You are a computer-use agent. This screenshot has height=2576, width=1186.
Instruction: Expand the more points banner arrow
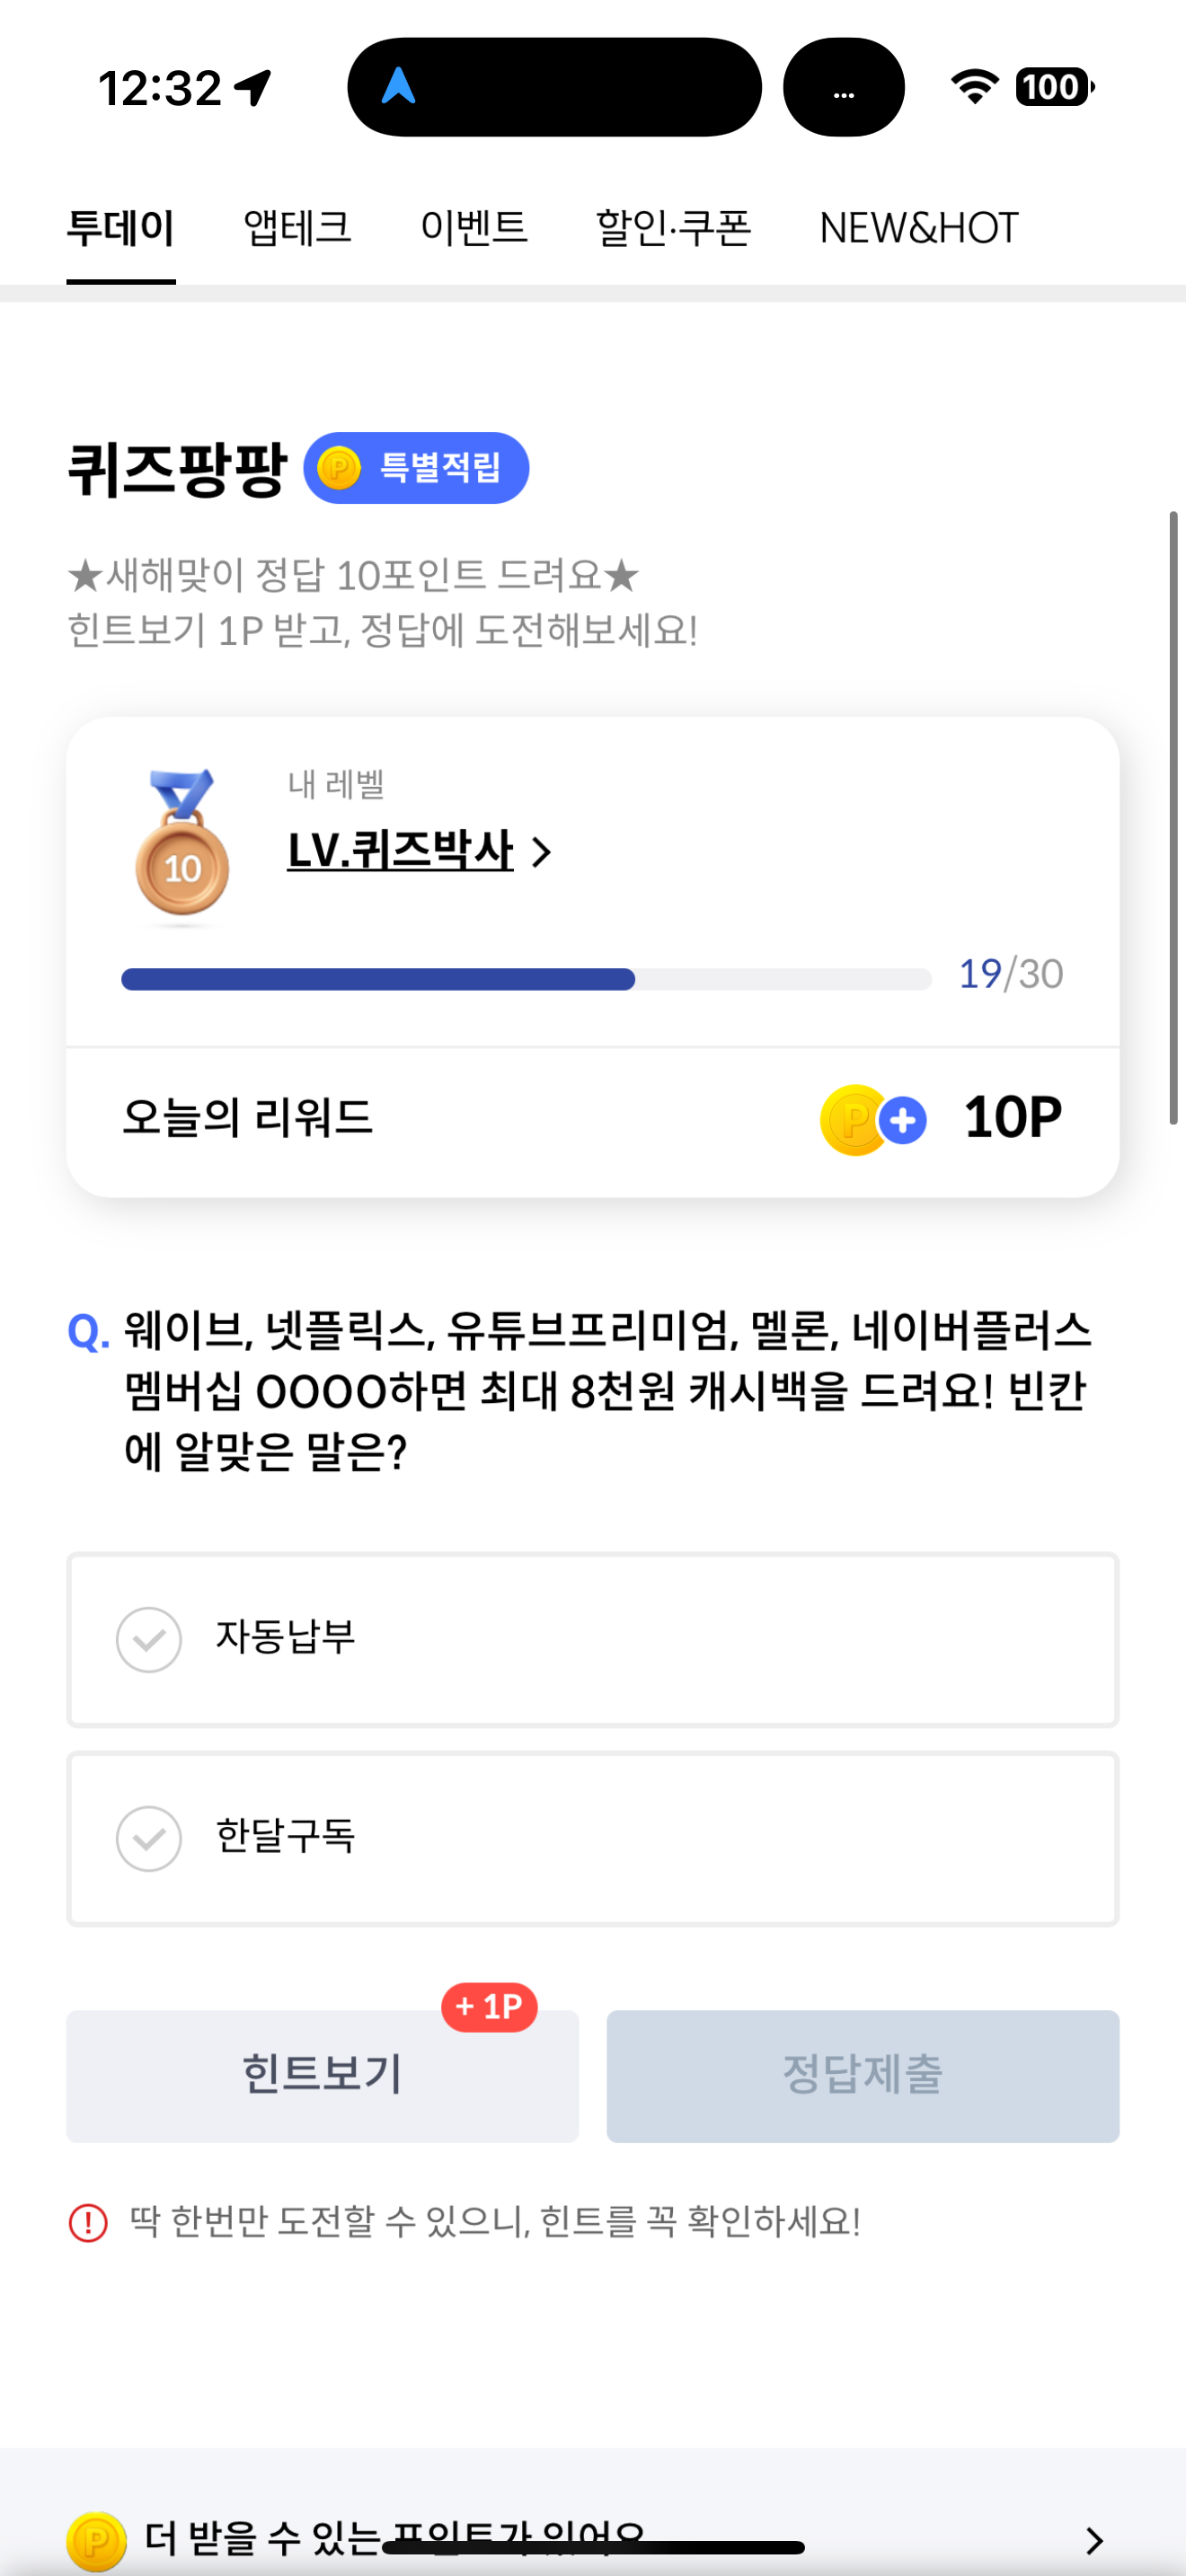1094,2541
